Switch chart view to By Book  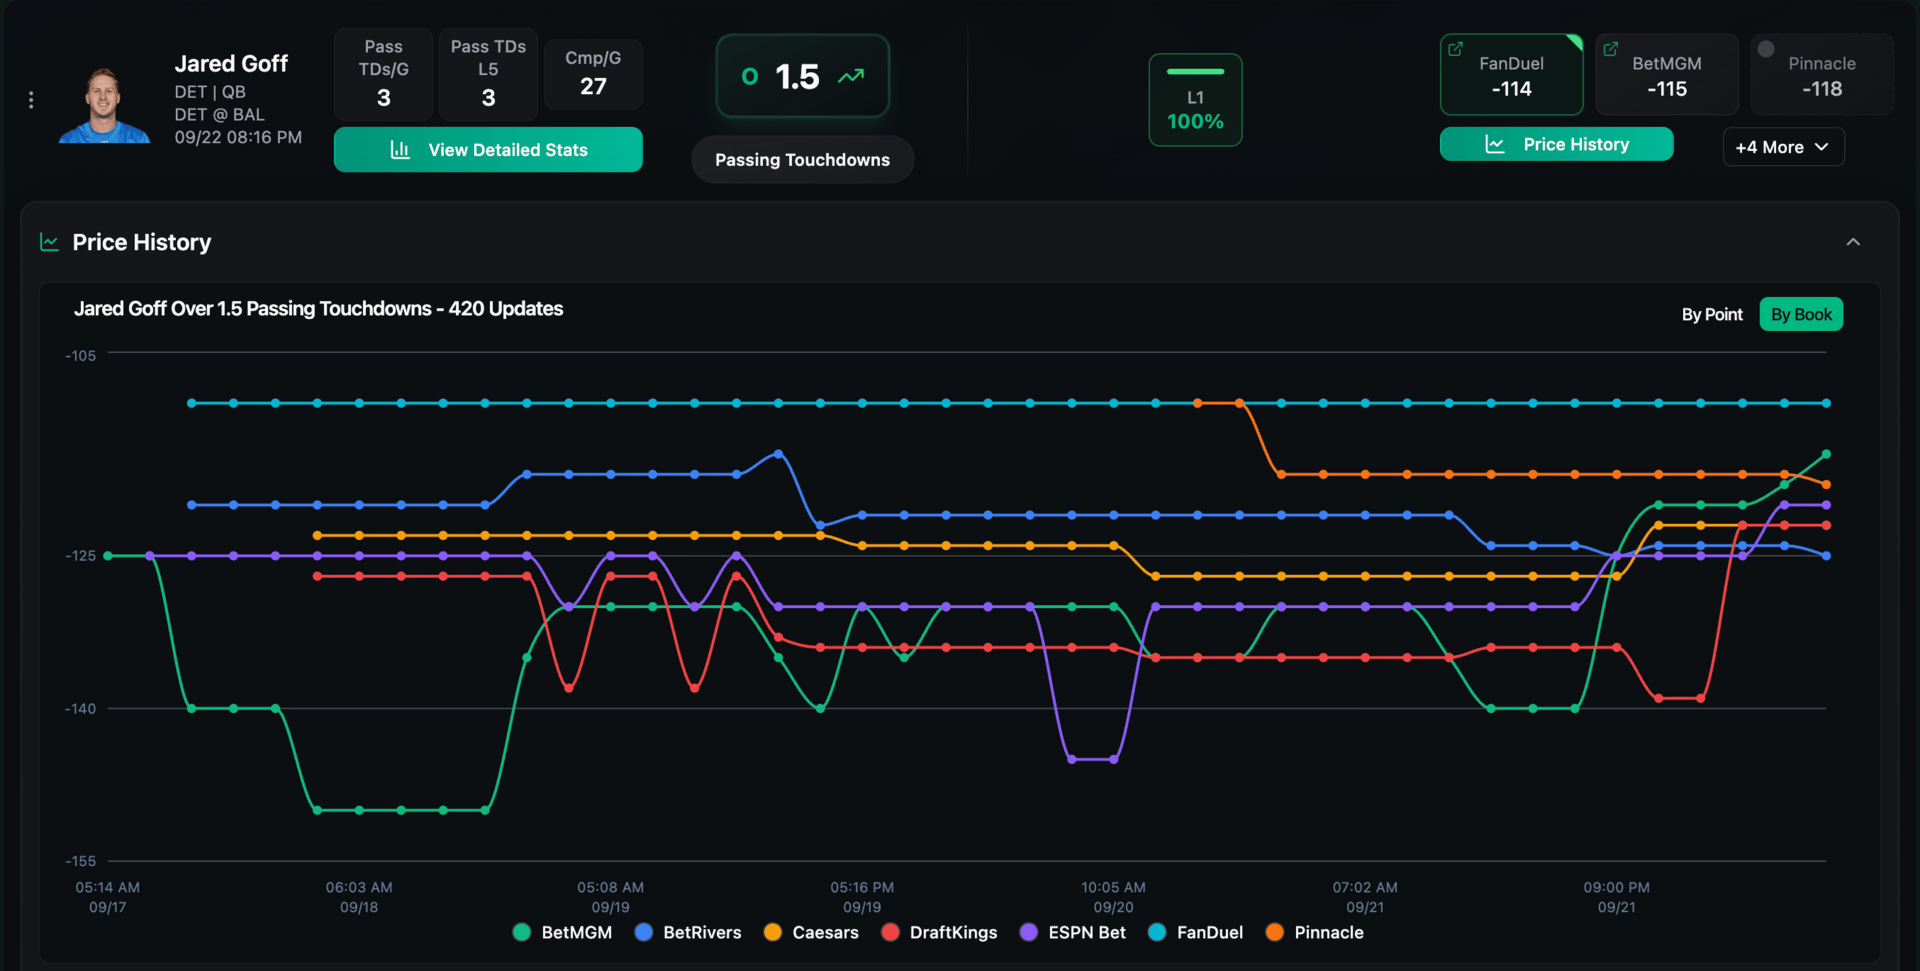click(x=1801, y=315)
